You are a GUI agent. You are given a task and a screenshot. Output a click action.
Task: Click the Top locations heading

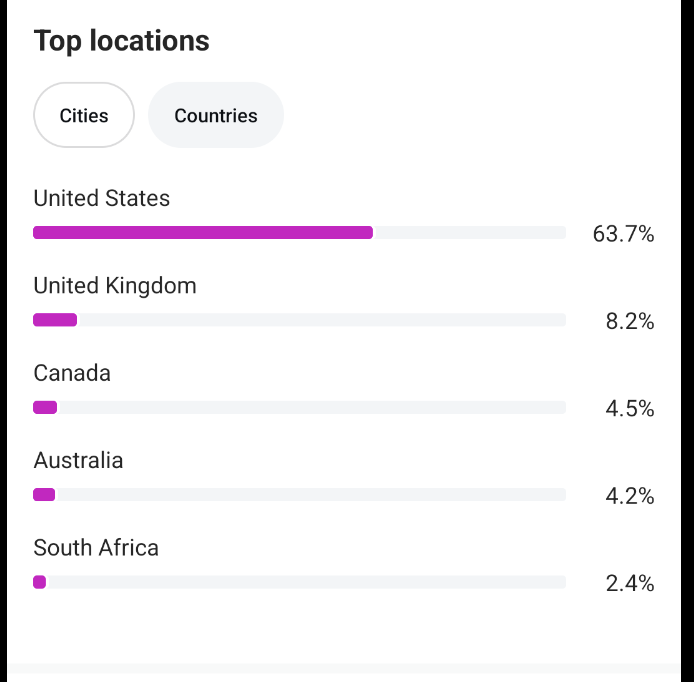pyautogui.click(x=122, y=41)
